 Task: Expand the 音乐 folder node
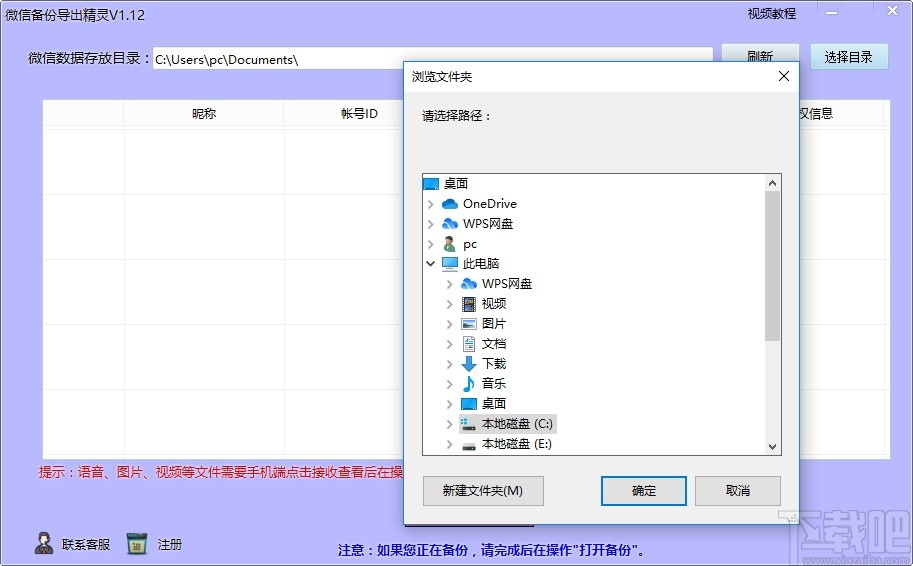[449, 384]
